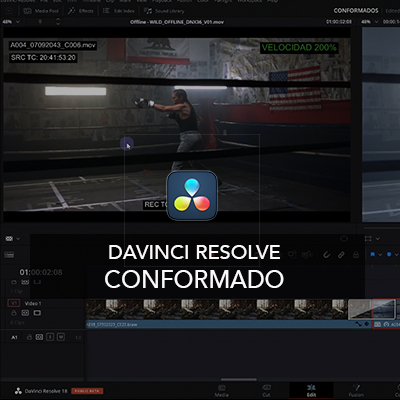The image size is (400, 400).
Task: Add a blue marker to the timeline
Action: [389, 255]
